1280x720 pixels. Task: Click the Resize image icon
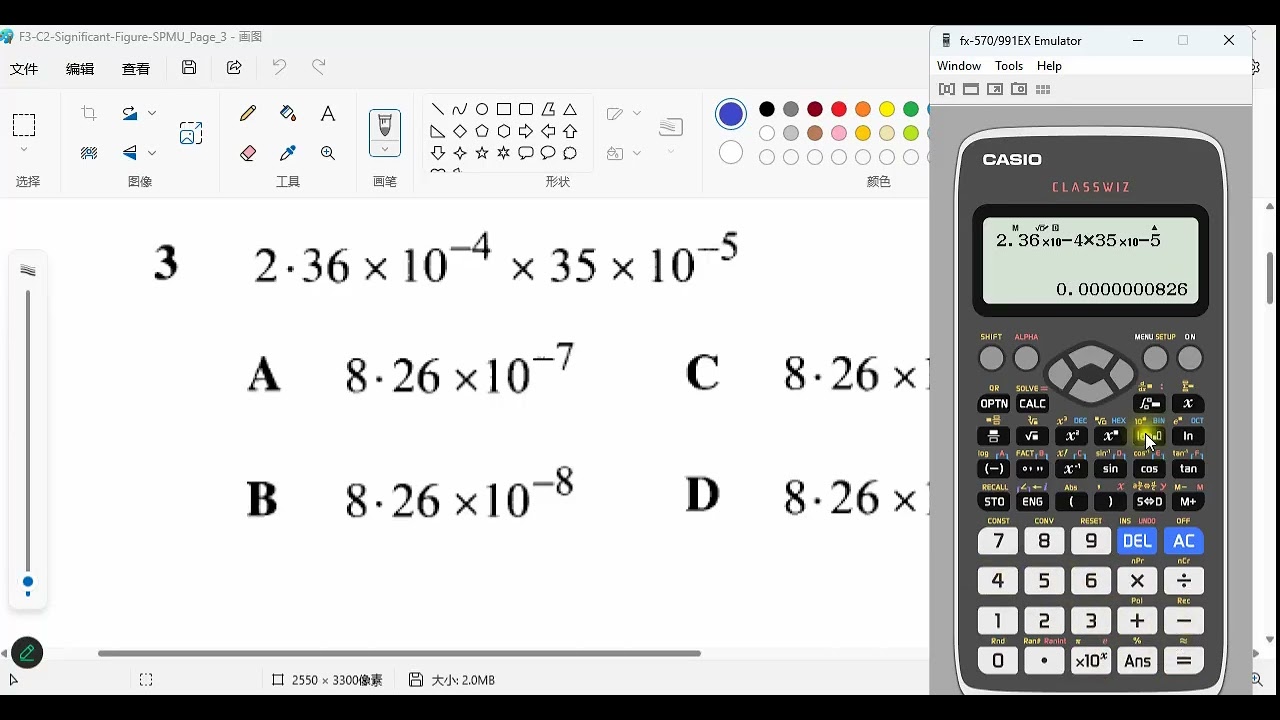coord(191,133)
